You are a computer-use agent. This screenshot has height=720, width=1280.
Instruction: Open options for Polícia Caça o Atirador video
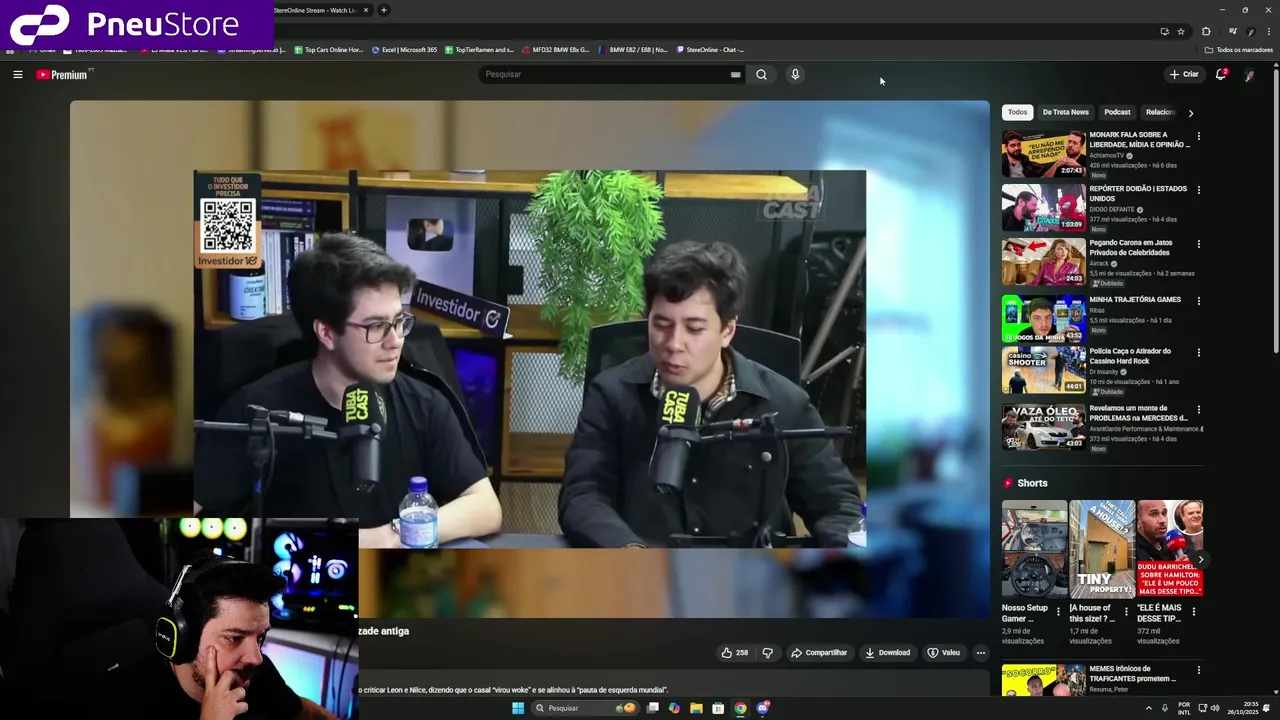point(1198,353)
